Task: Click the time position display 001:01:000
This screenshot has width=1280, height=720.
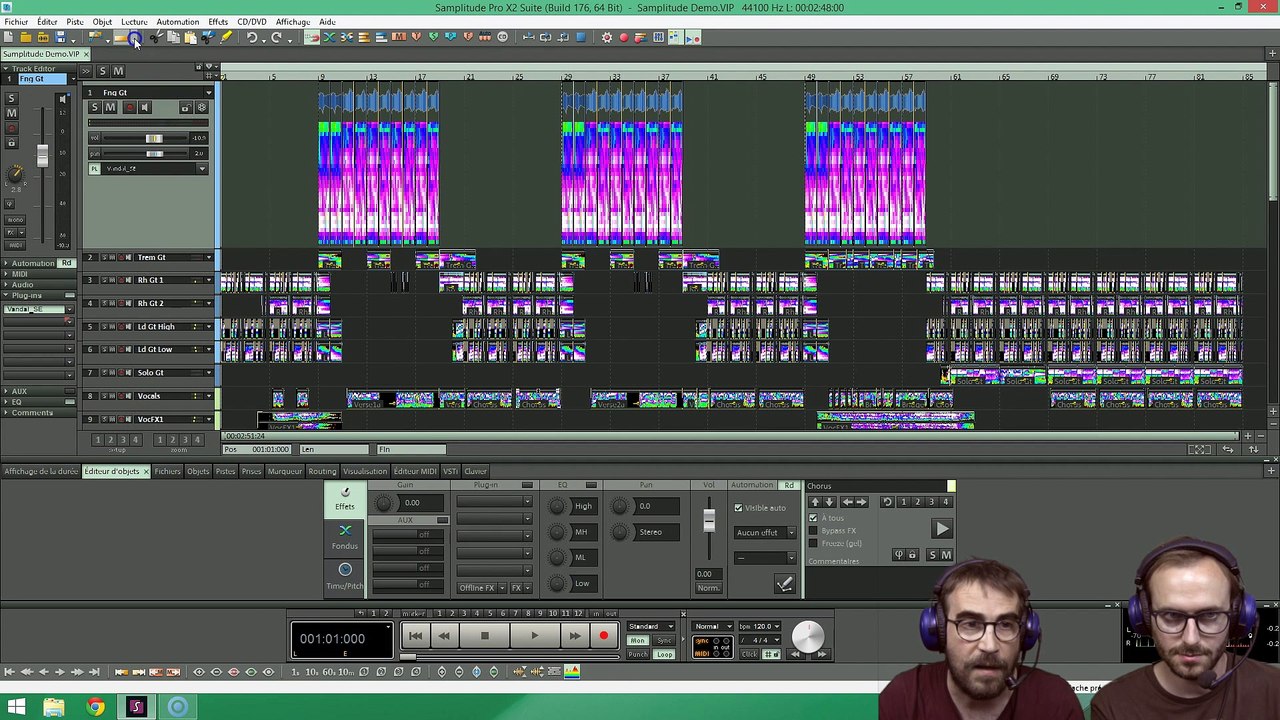Action: (x=332, y=638)
